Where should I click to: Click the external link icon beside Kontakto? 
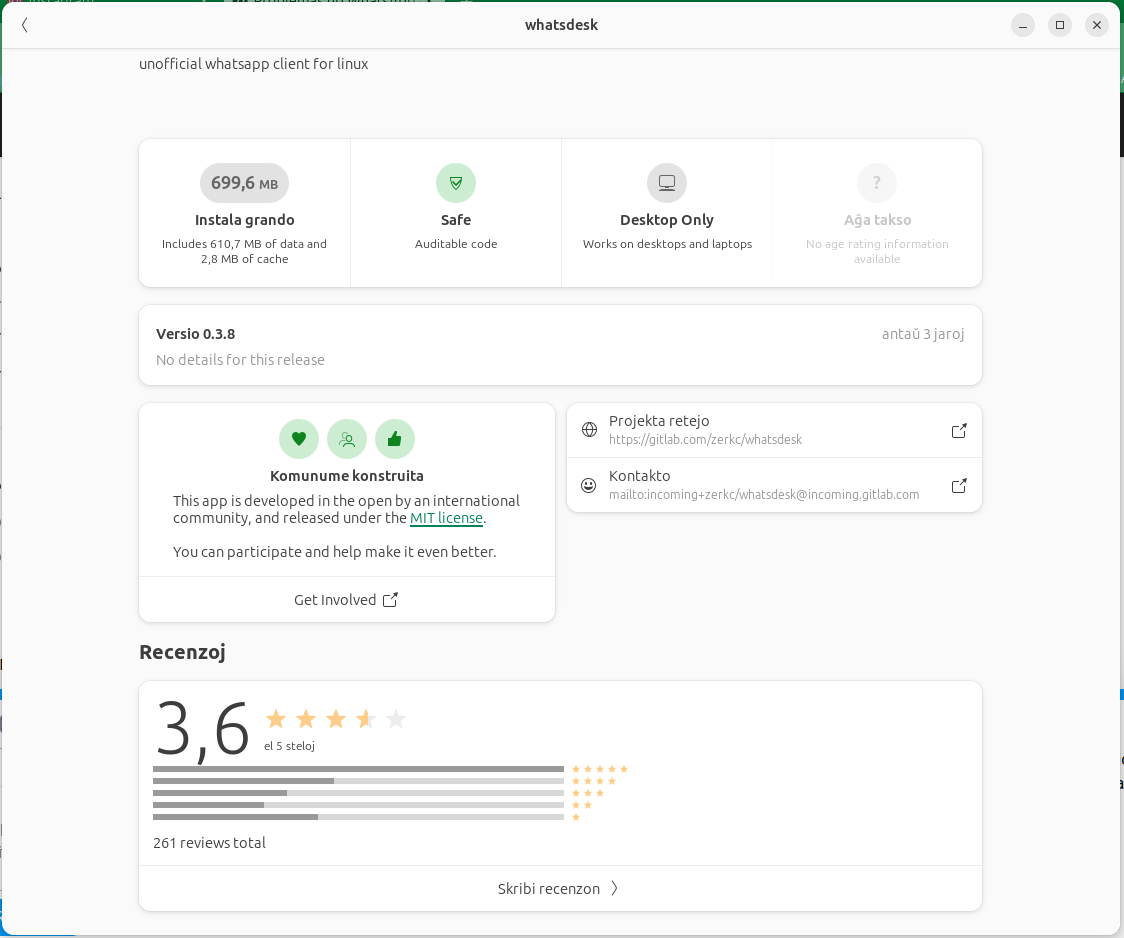[x=959, y=486]
